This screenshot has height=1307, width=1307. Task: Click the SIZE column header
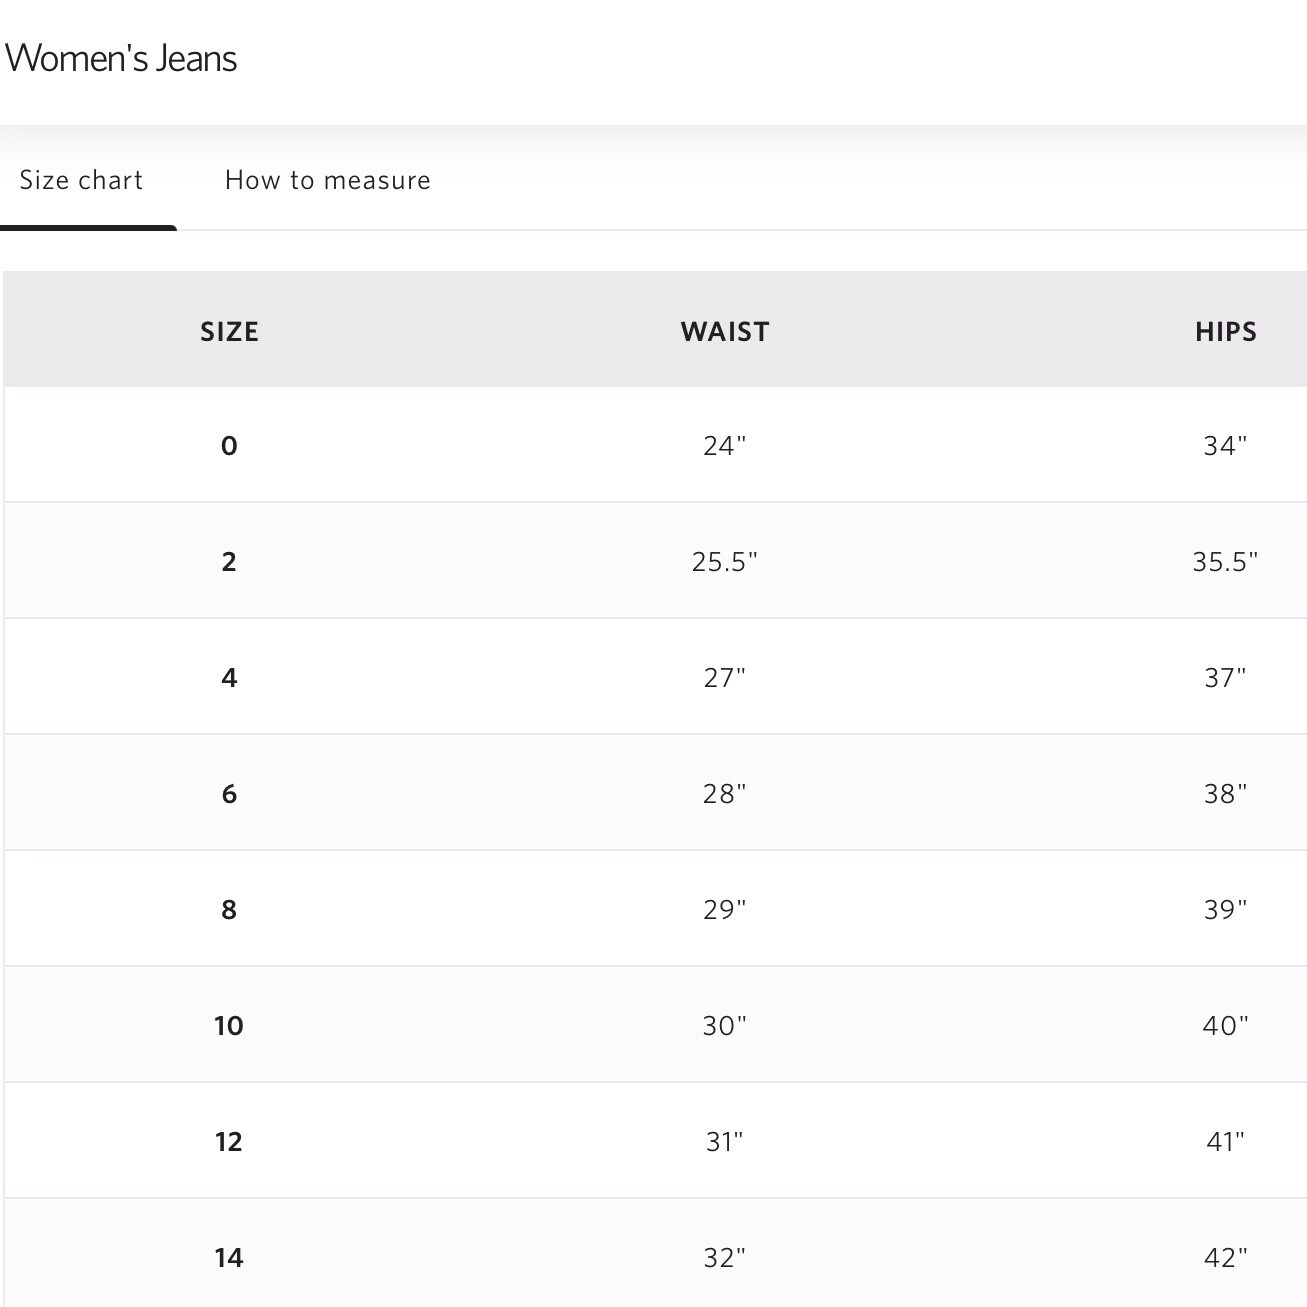(229, 332)
